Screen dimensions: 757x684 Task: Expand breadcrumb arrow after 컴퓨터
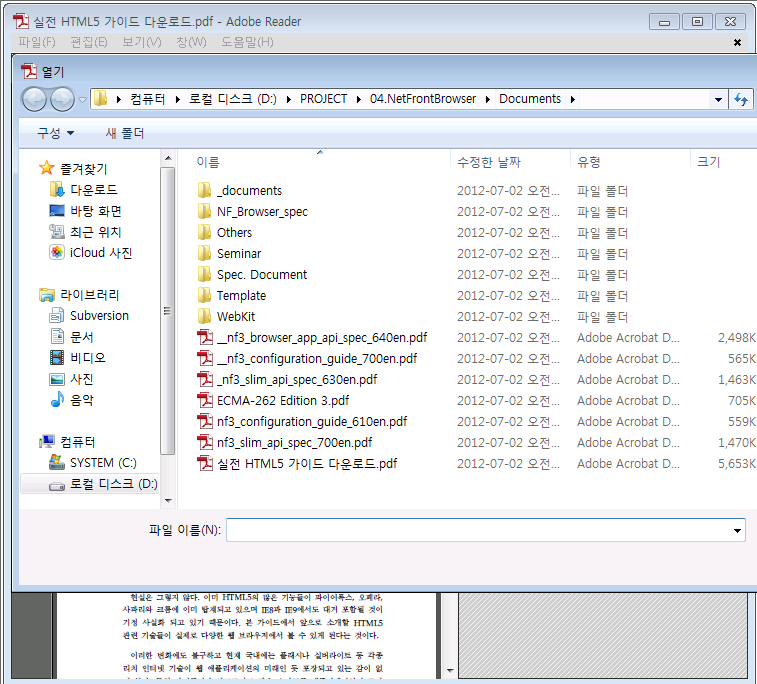[x=178, y=99]
